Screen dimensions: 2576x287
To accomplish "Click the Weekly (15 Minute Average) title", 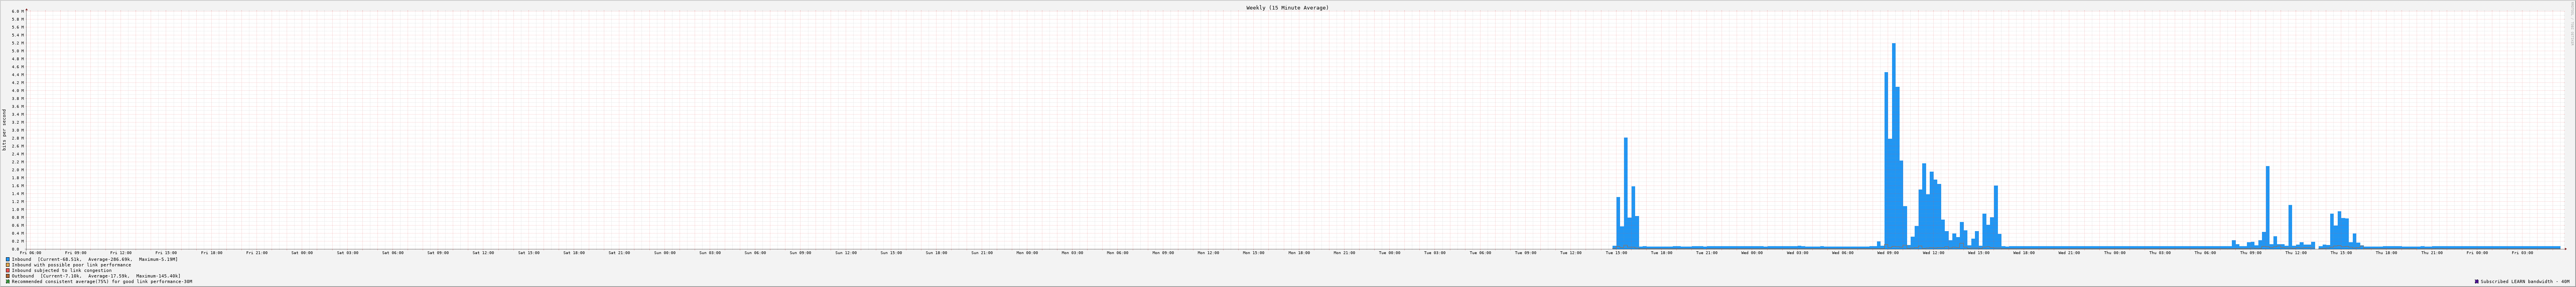I will (x=1287, y=7).
